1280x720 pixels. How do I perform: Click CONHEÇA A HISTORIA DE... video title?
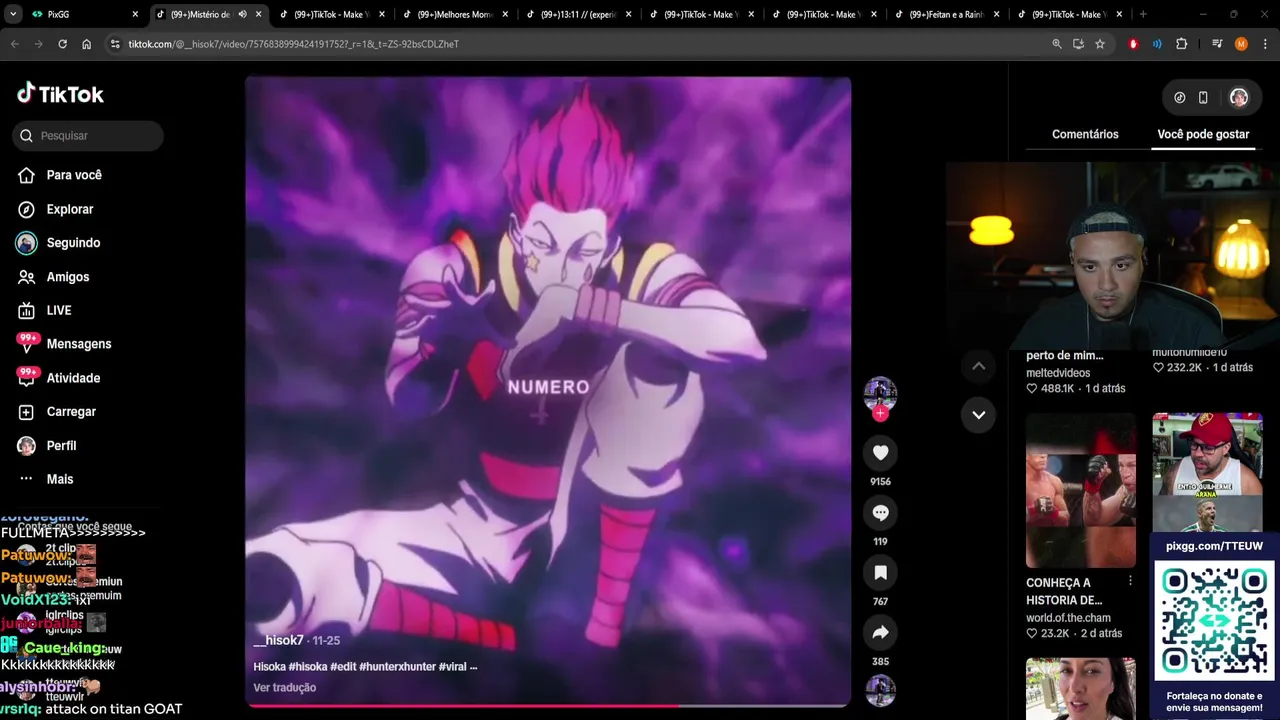(x=1064, y=591)
